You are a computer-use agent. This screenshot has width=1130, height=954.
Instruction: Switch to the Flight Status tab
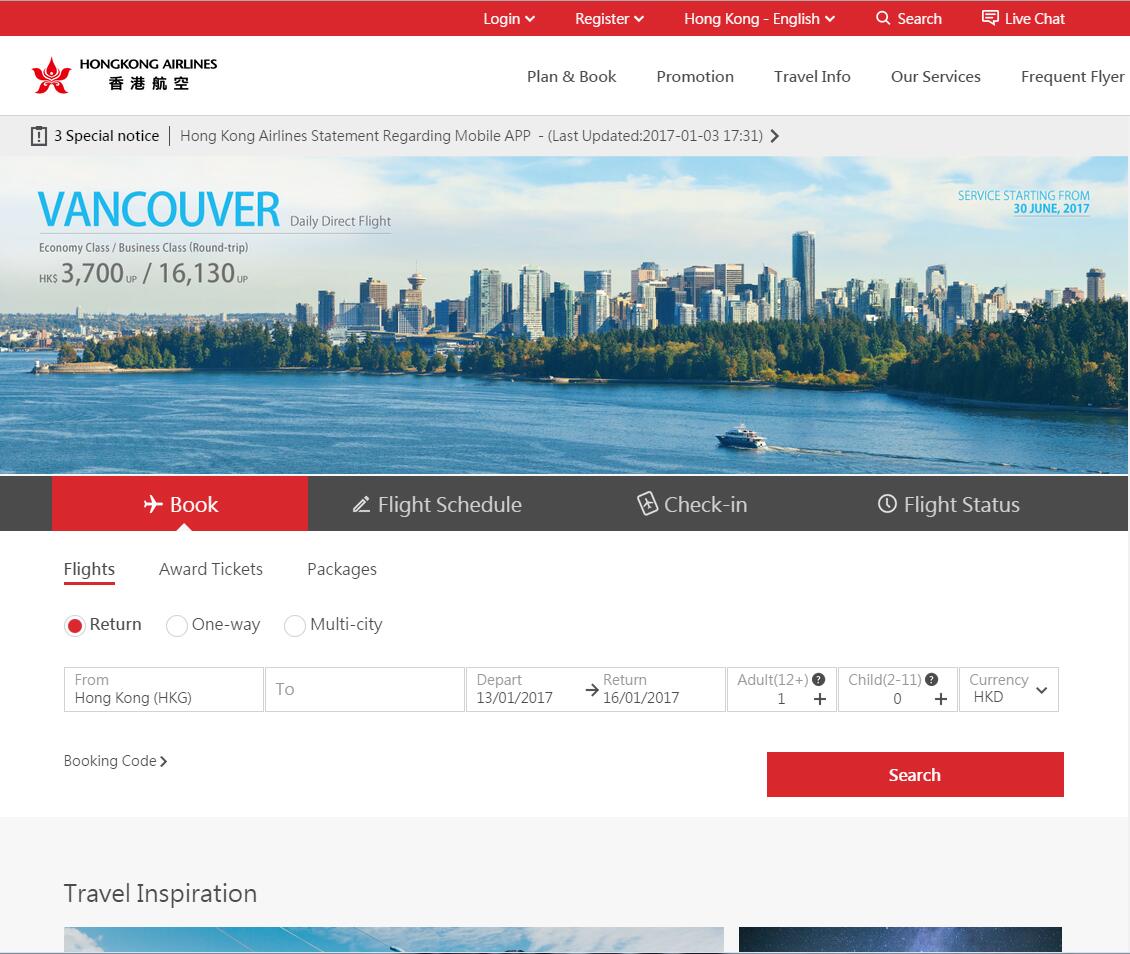(948, 504)
